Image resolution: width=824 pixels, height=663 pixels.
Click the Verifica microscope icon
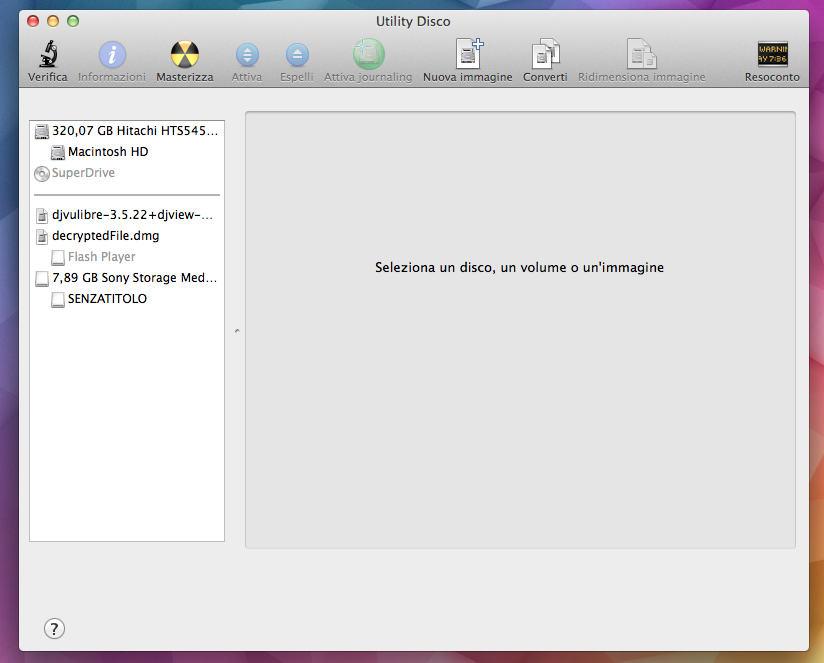[x=47, y=55]
